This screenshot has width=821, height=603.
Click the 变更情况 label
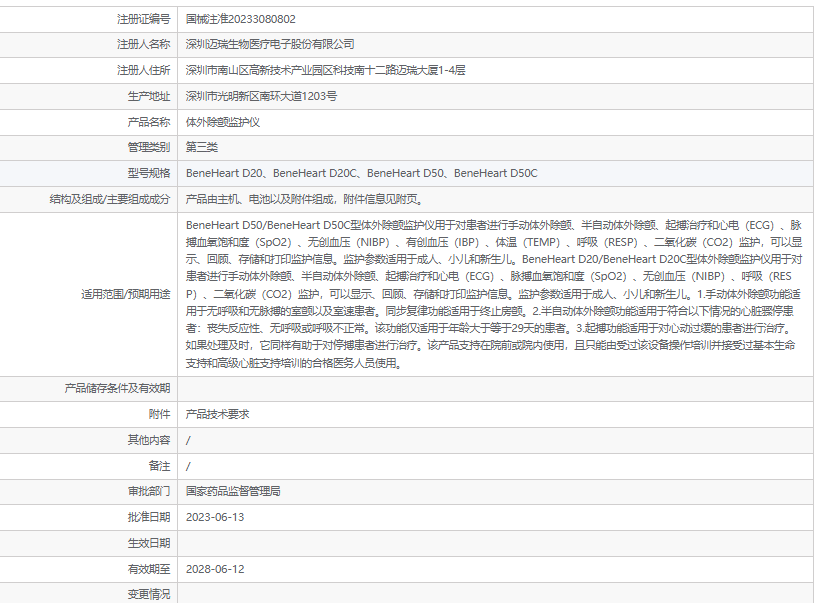click(x=149, y=595)
